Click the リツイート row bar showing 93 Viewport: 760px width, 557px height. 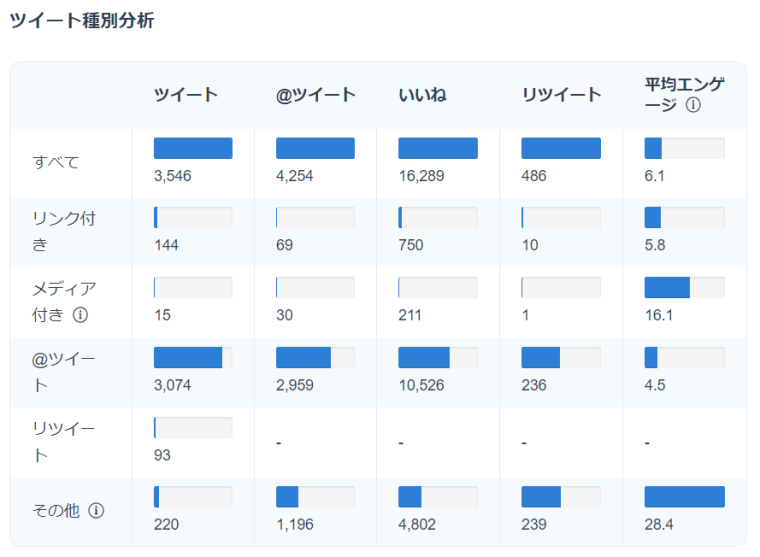(193, 428)
